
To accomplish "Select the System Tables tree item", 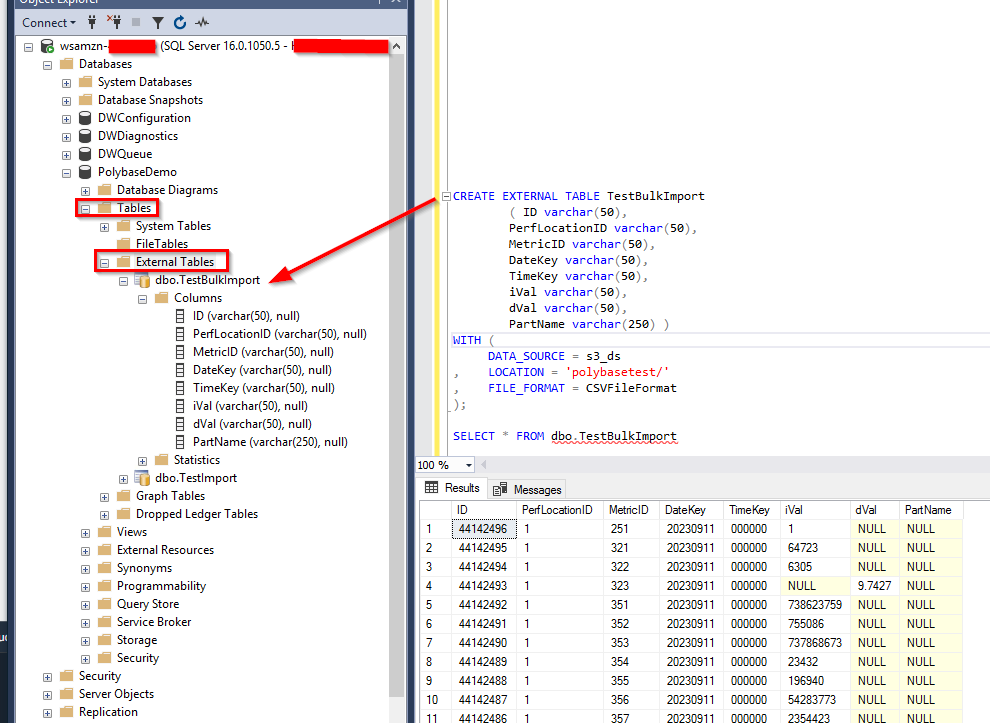I will tap(173, 226).
